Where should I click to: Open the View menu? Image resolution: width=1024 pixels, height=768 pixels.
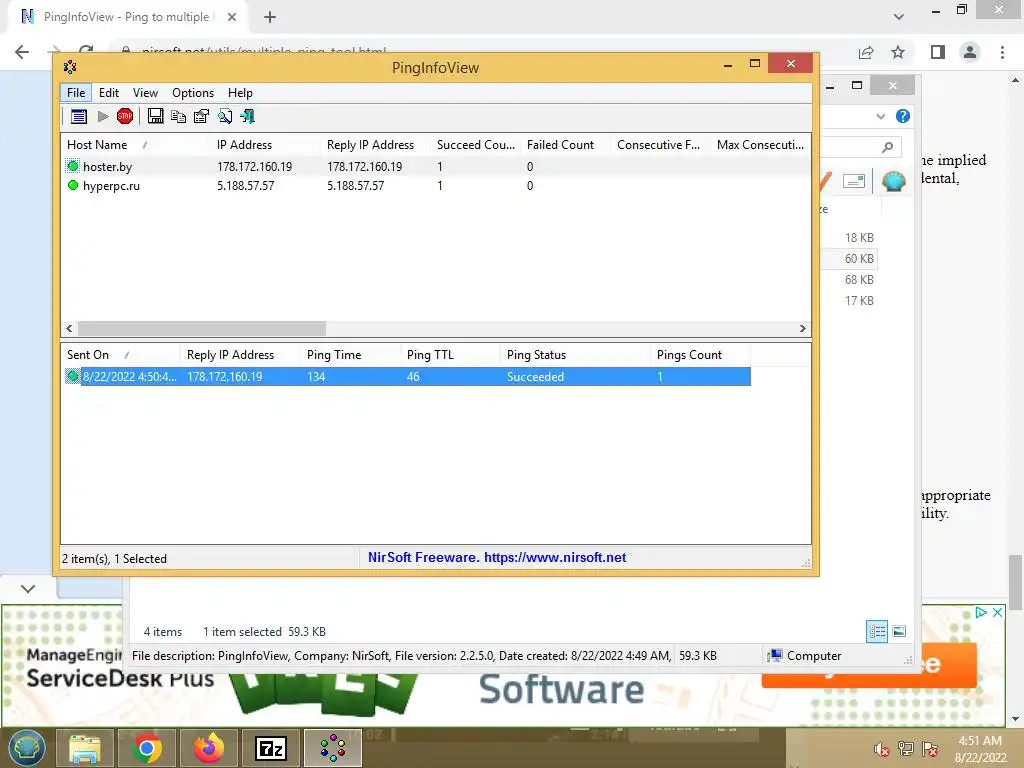[145, 93]
